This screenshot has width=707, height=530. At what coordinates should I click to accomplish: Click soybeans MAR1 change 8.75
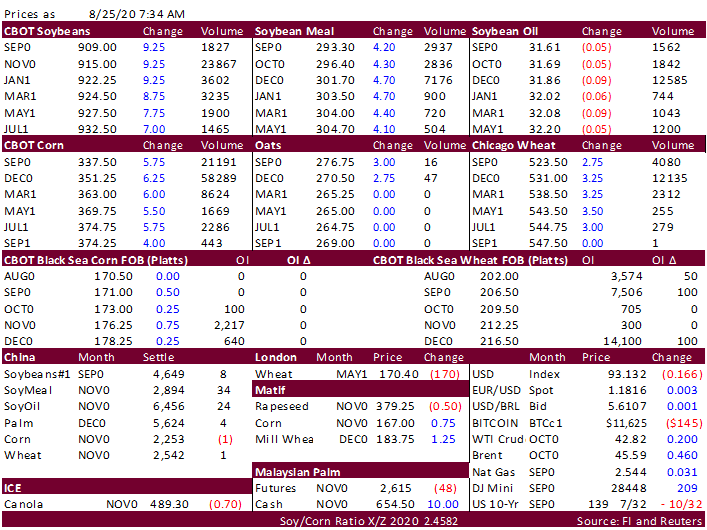tap(154, 97)
